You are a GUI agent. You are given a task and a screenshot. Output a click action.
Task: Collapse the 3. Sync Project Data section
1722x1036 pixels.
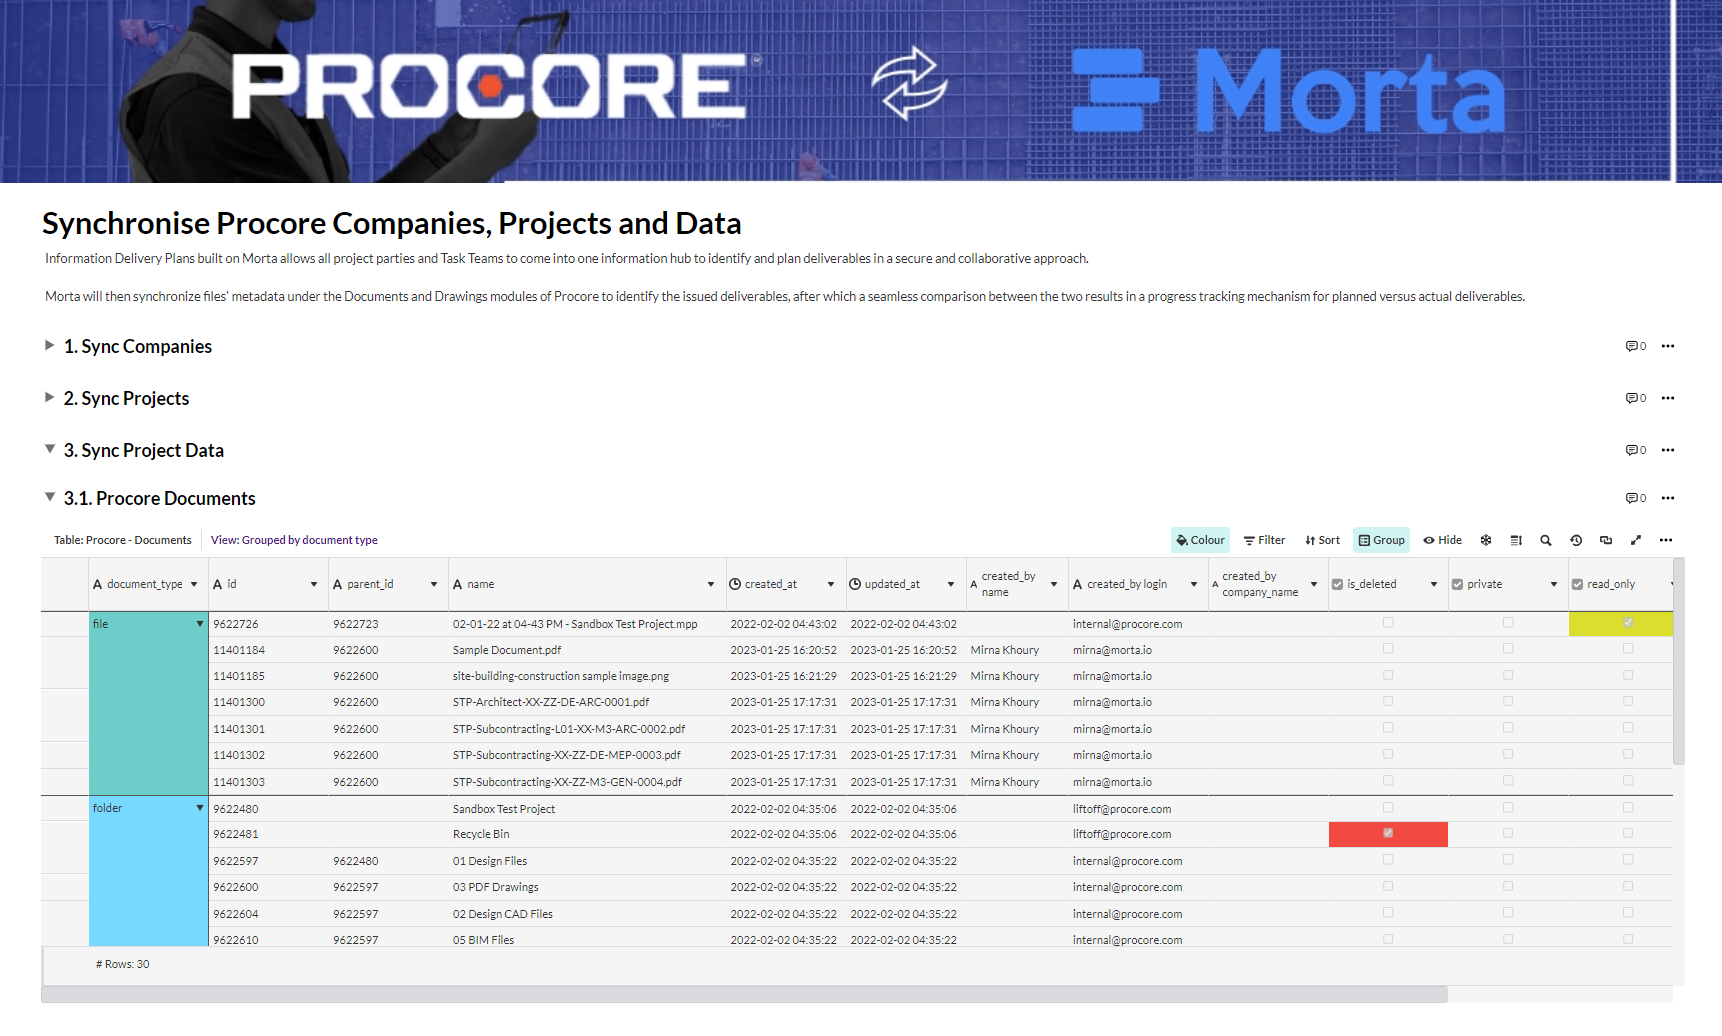49,449
